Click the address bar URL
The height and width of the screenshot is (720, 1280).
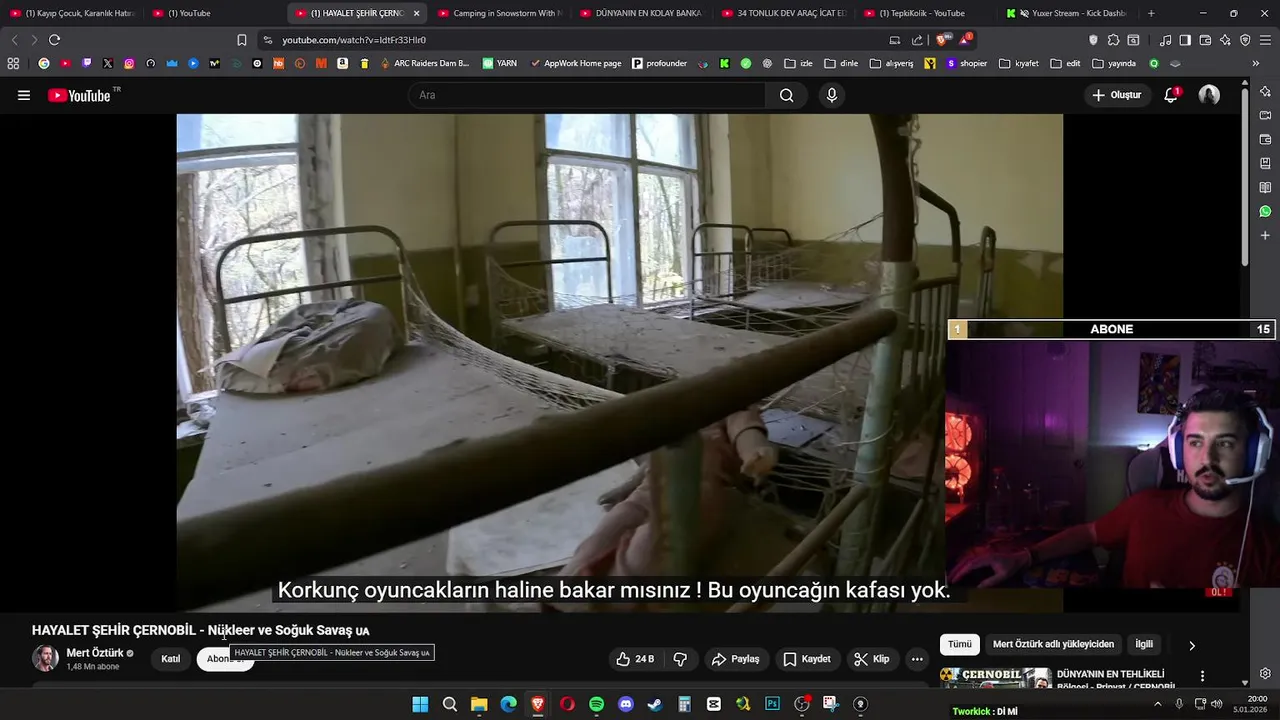tap(354, 40)
